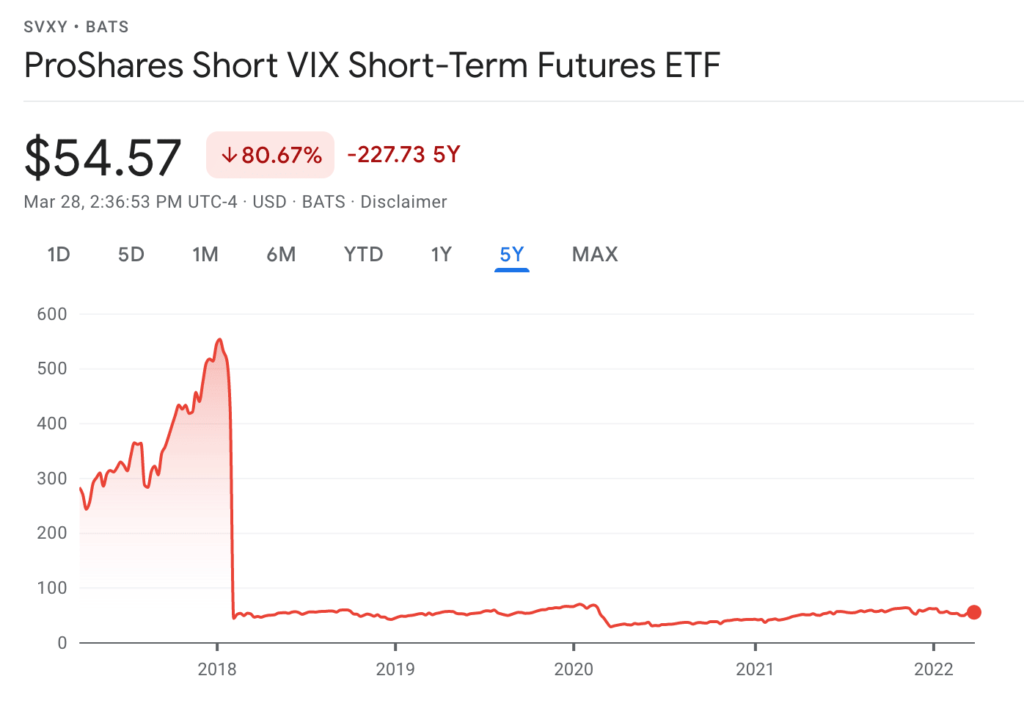Switch chart to the 1Y range
Screen dimensions: 1024x709
coord(441,254)
